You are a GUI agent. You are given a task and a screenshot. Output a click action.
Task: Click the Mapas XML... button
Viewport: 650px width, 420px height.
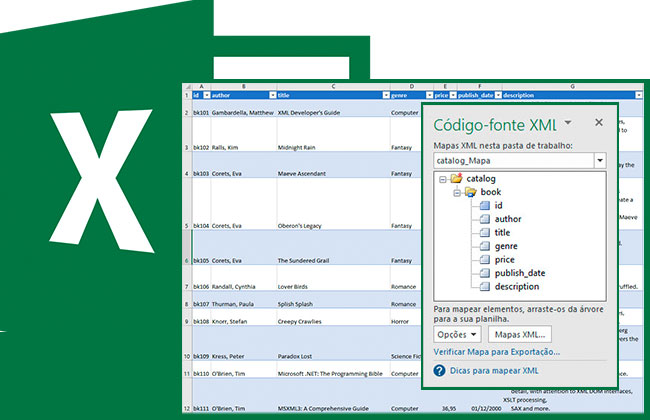coord(520,335)
